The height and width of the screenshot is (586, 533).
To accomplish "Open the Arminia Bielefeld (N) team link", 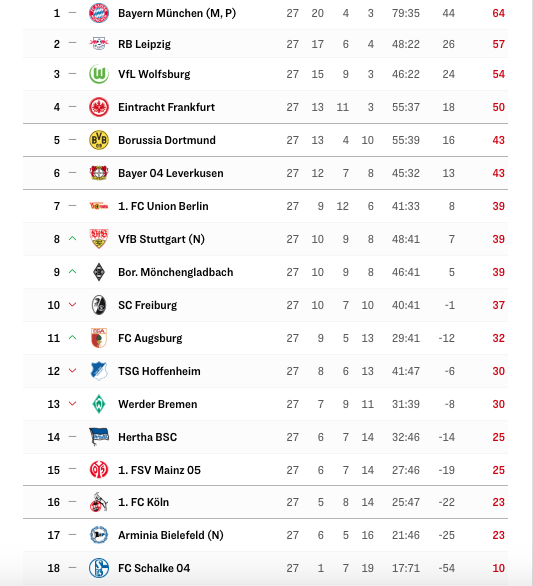I will point(170,535).
